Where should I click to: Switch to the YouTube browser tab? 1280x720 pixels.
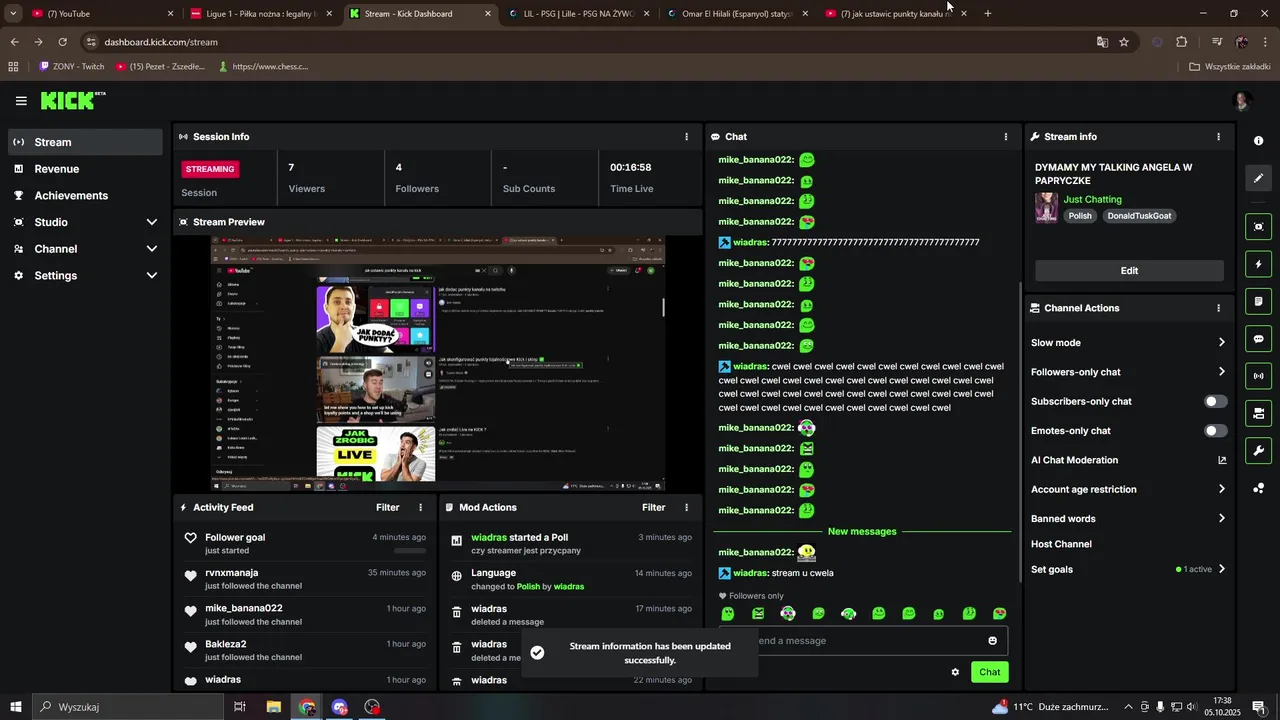tap(103, 14)
